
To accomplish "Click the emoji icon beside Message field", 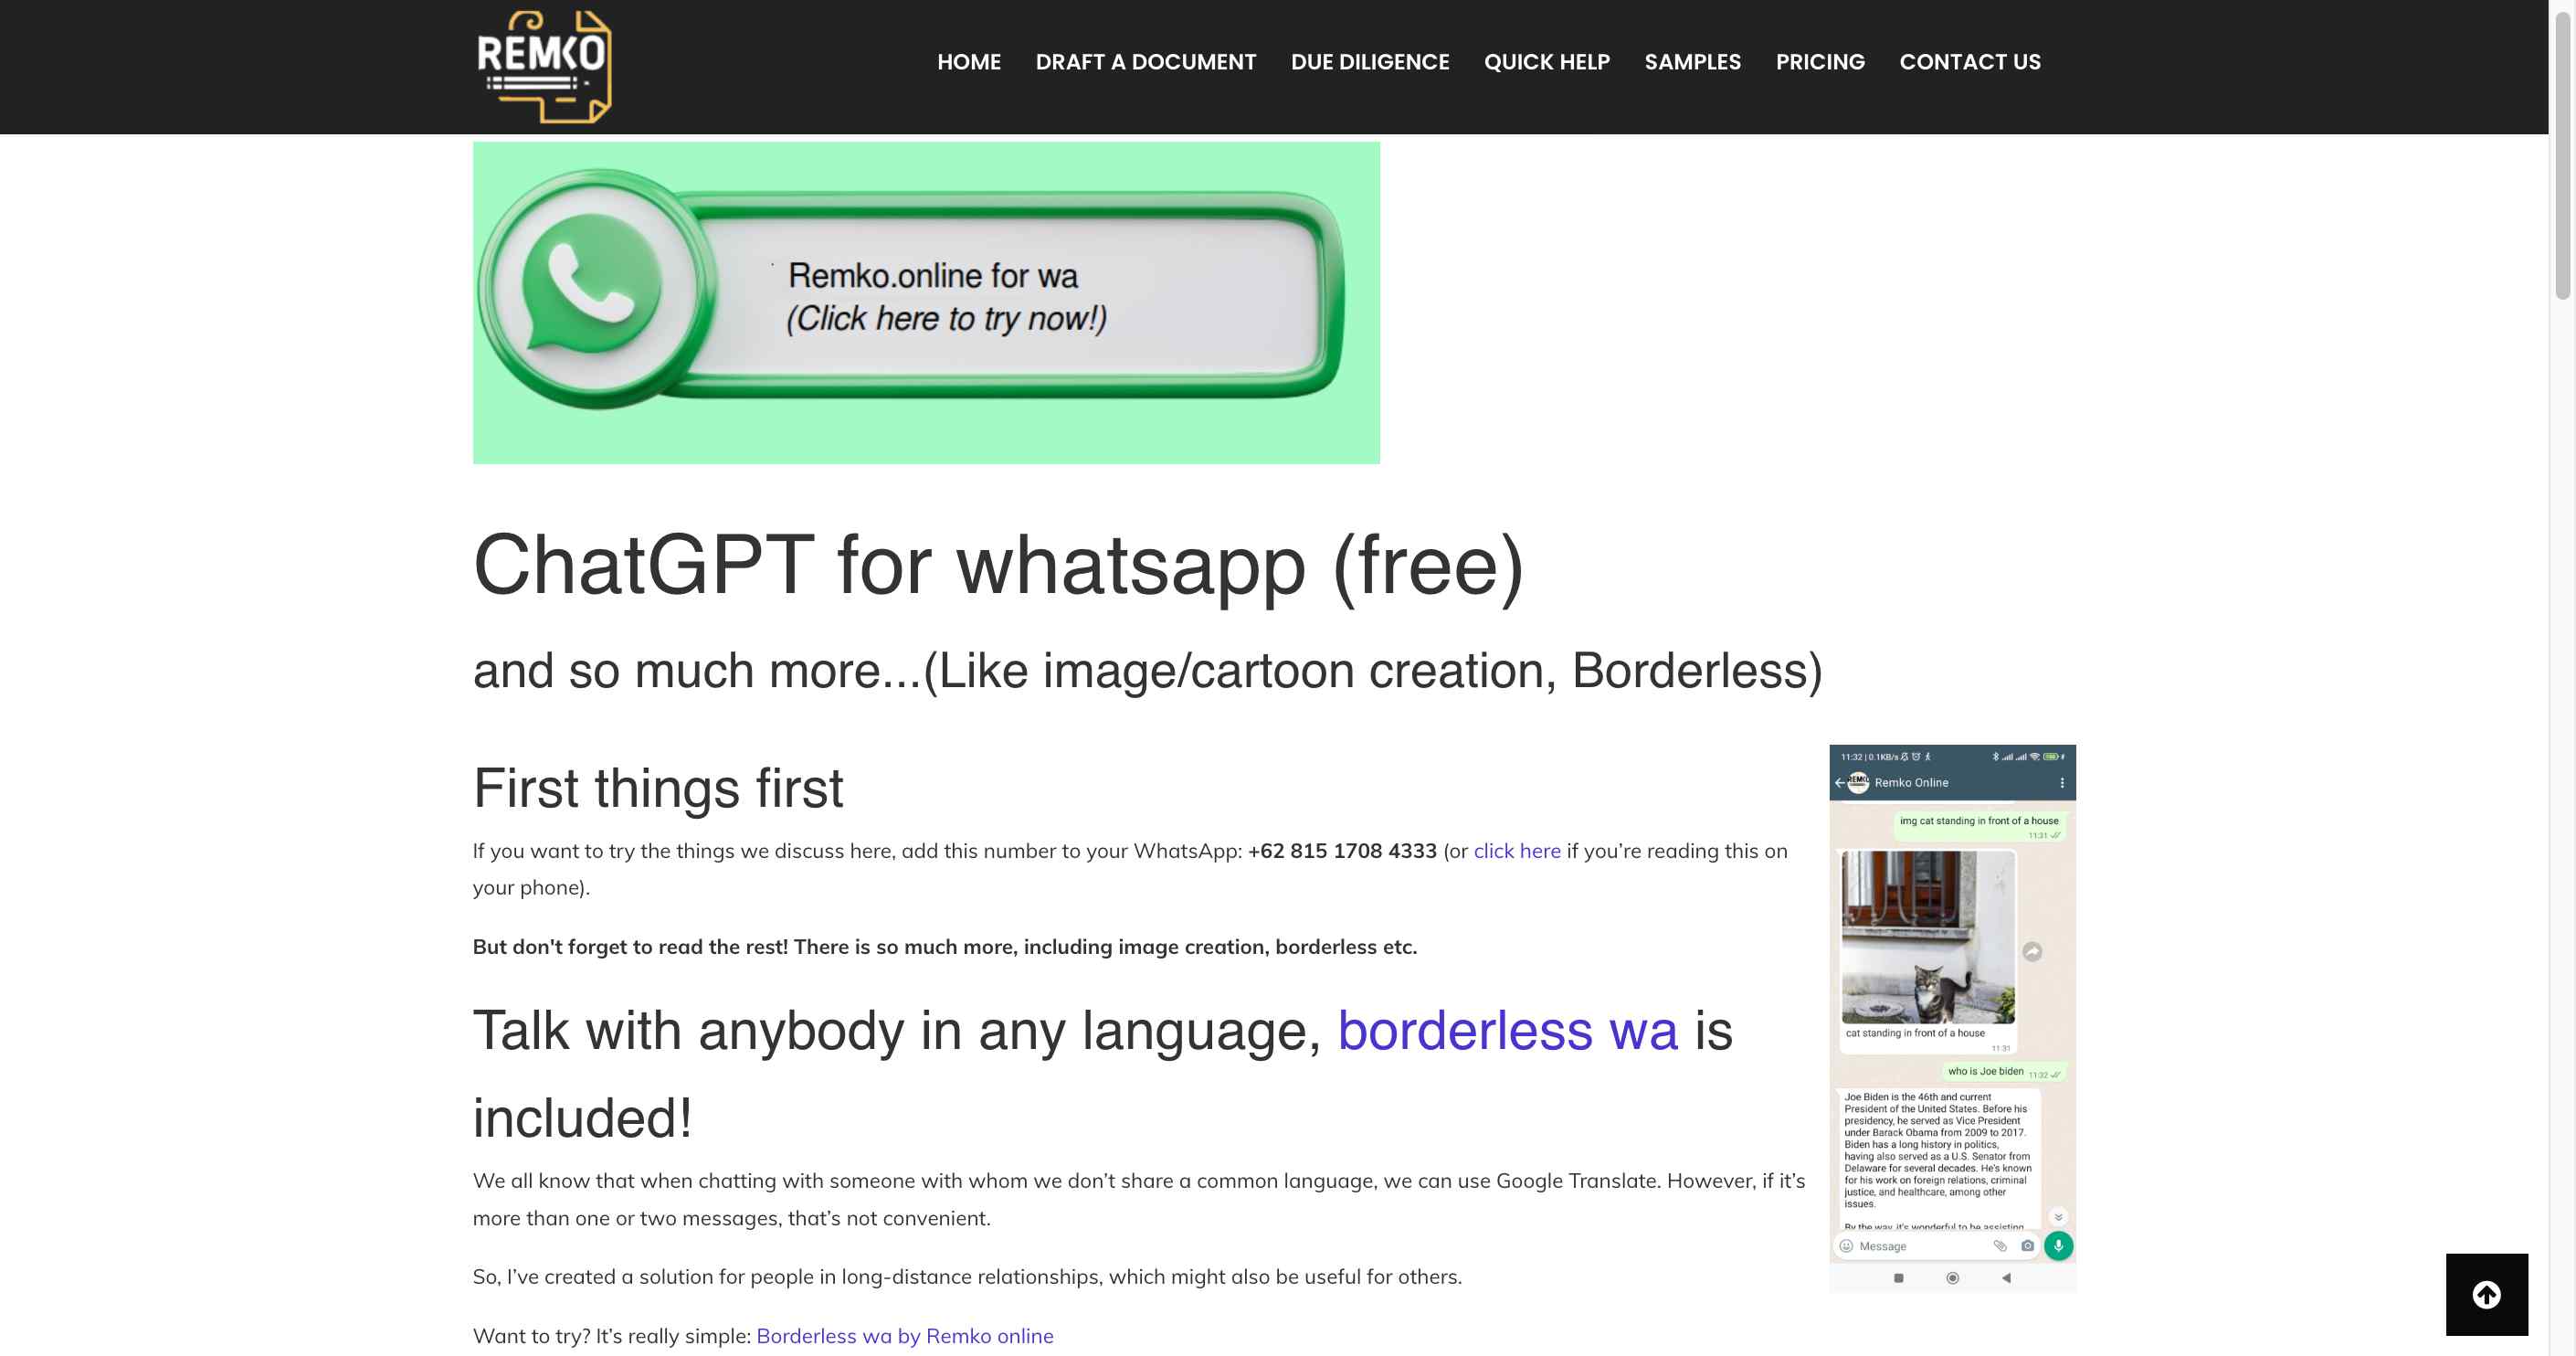I will 1846,1245.
